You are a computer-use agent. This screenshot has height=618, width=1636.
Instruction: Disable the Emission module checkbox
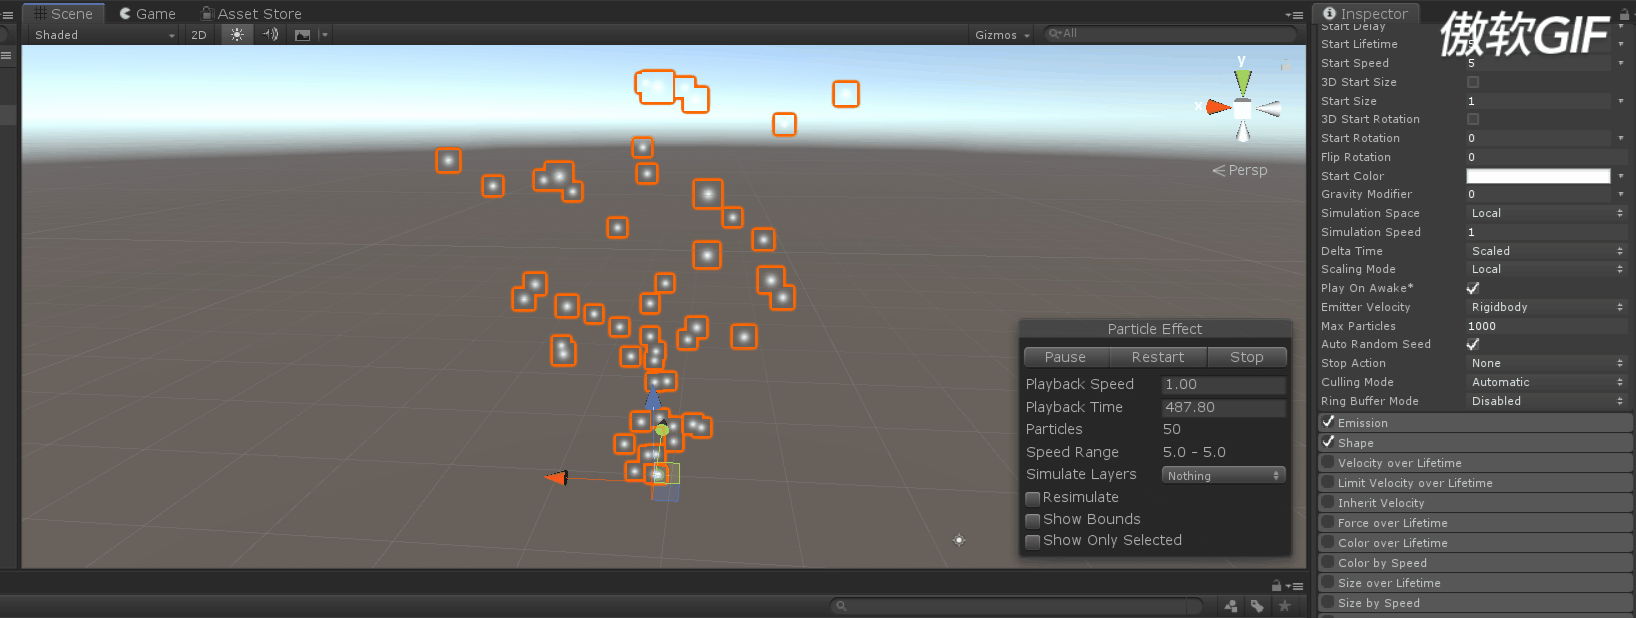point(1328,422)
